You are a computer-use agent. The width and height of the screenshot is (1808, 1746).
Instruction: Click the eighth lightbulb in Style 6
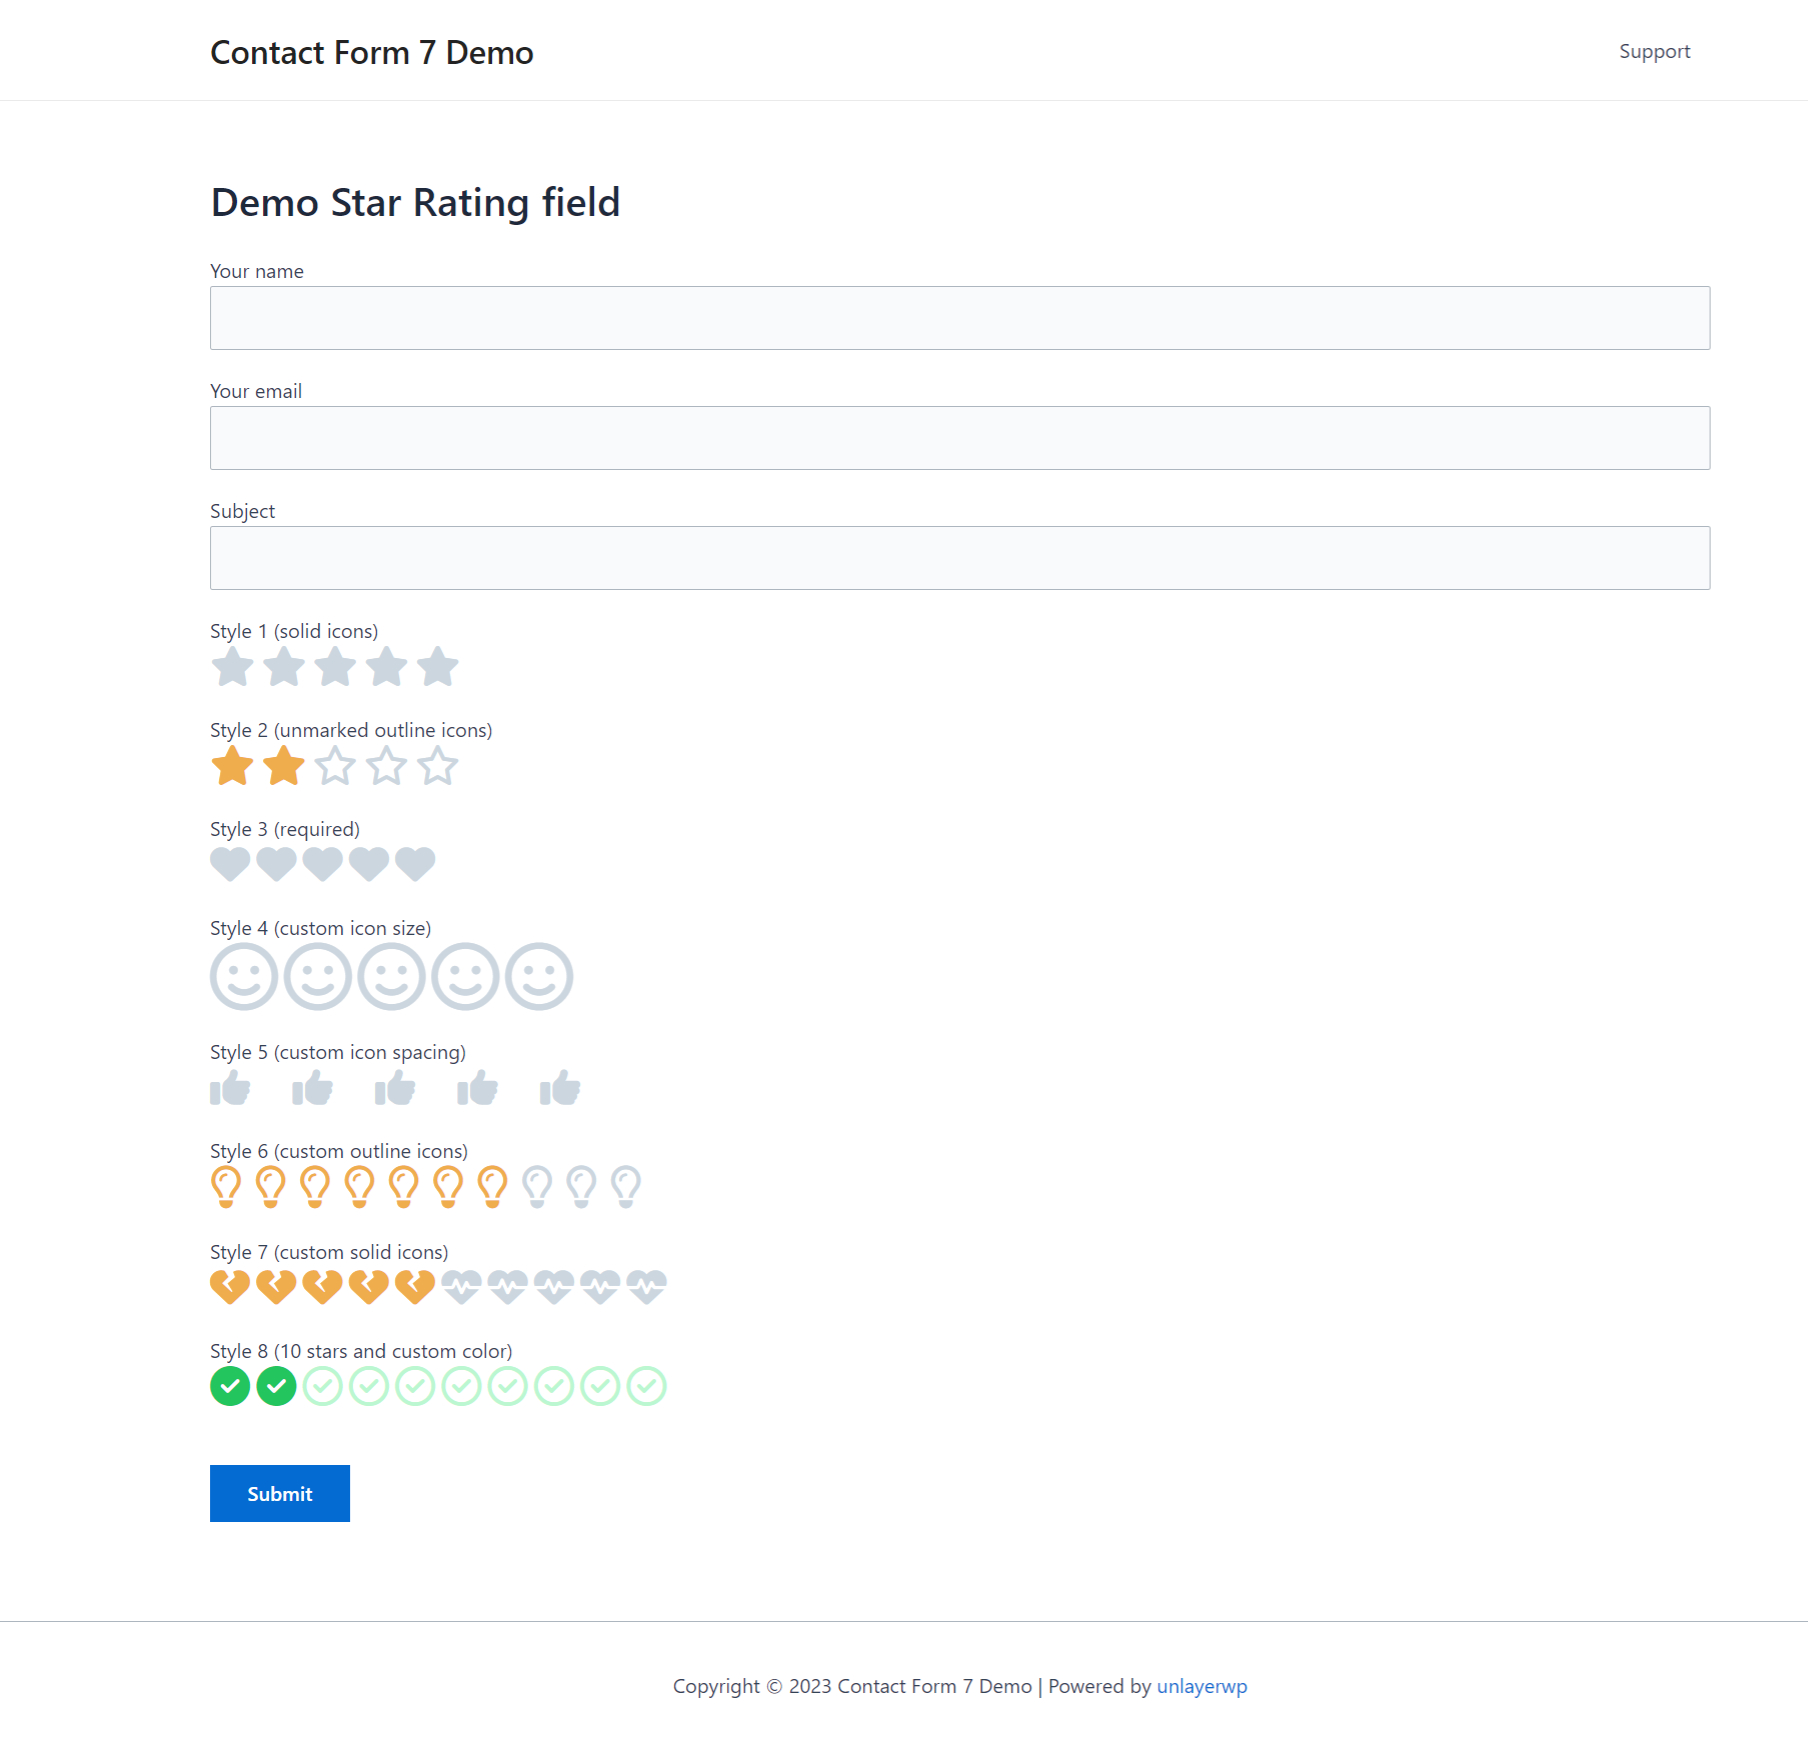pyautogui.click(x=537, y=1185)
